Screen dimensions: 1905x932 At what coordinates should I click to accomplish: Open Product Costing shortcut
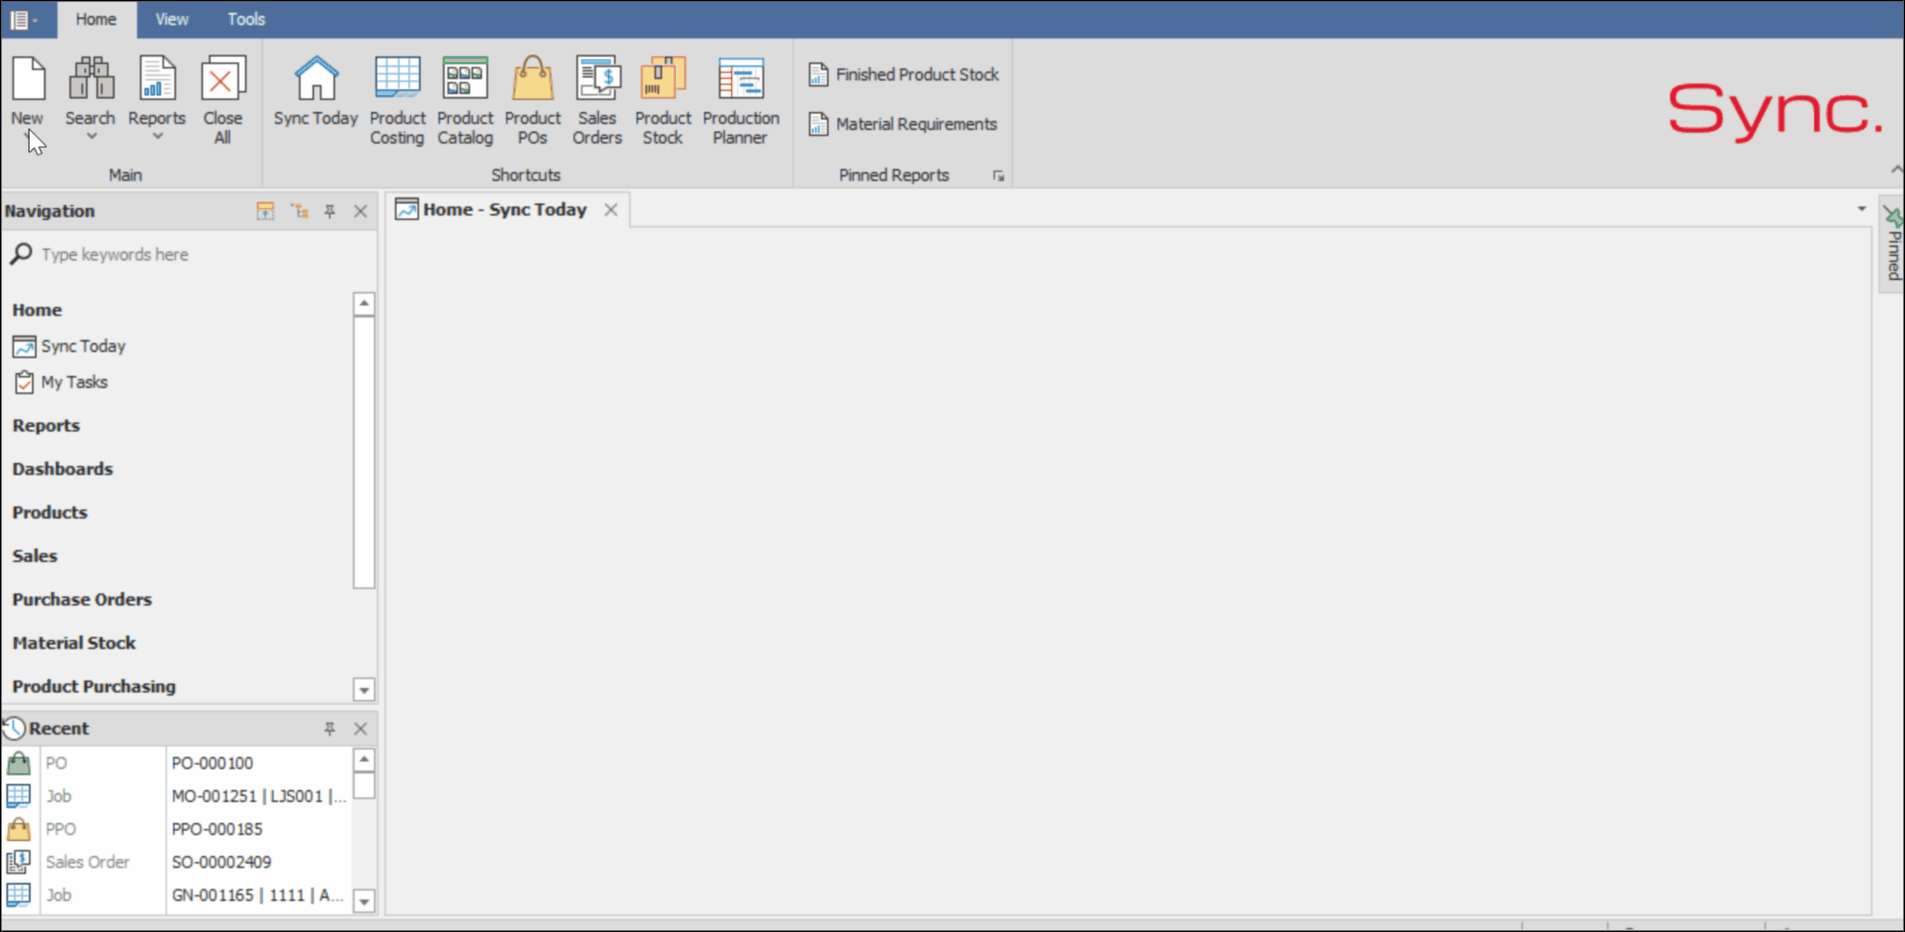point(397,100)
